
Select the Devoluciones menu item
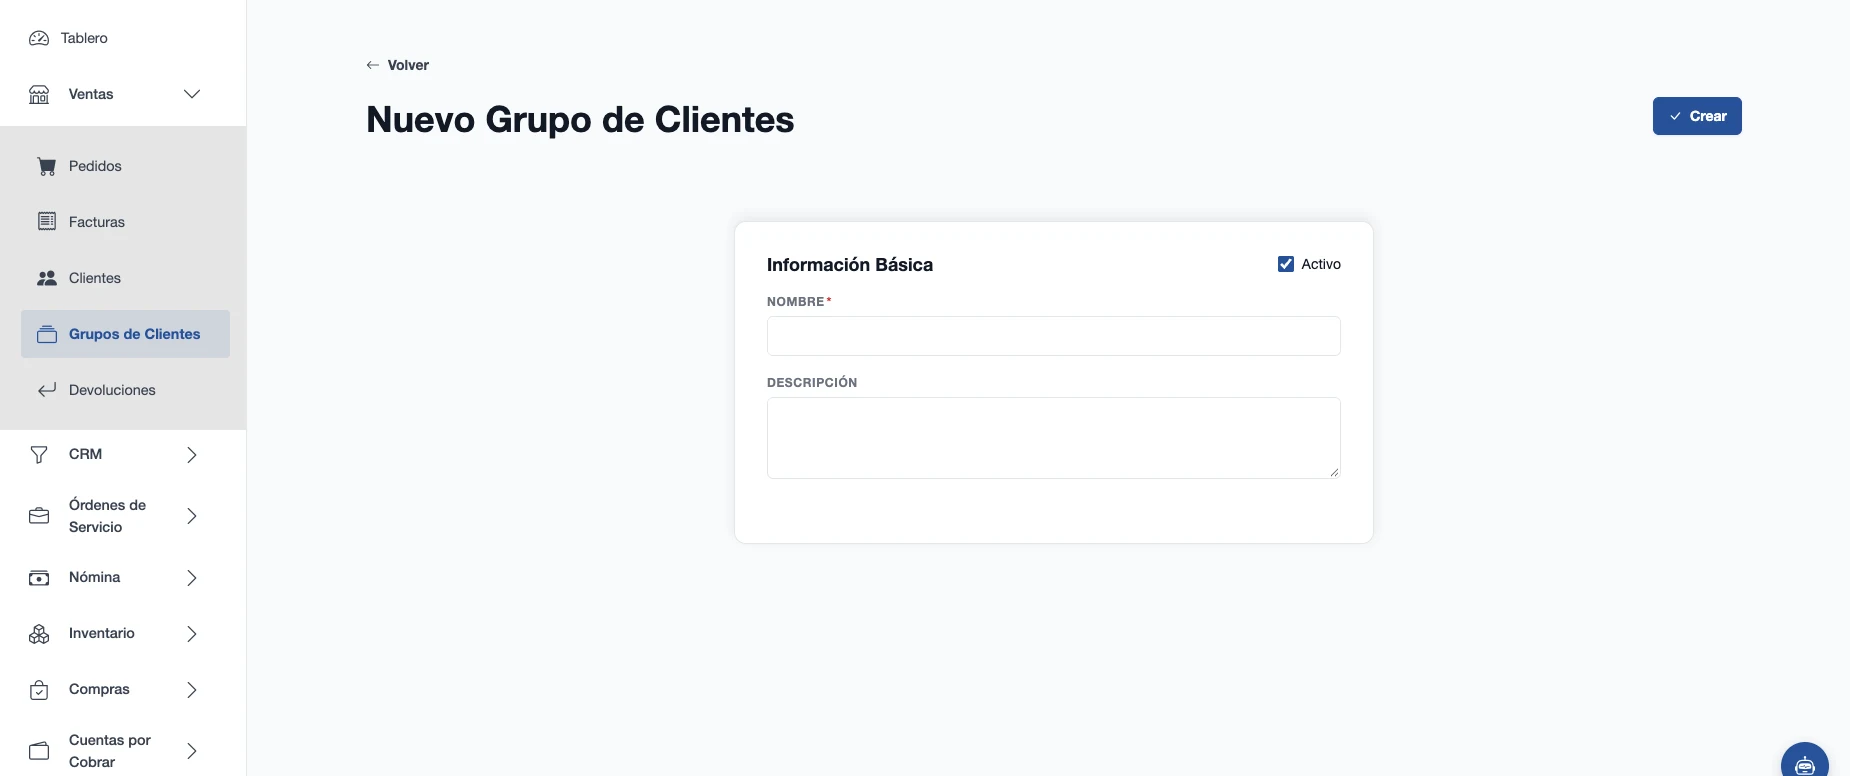pos(125,390)
